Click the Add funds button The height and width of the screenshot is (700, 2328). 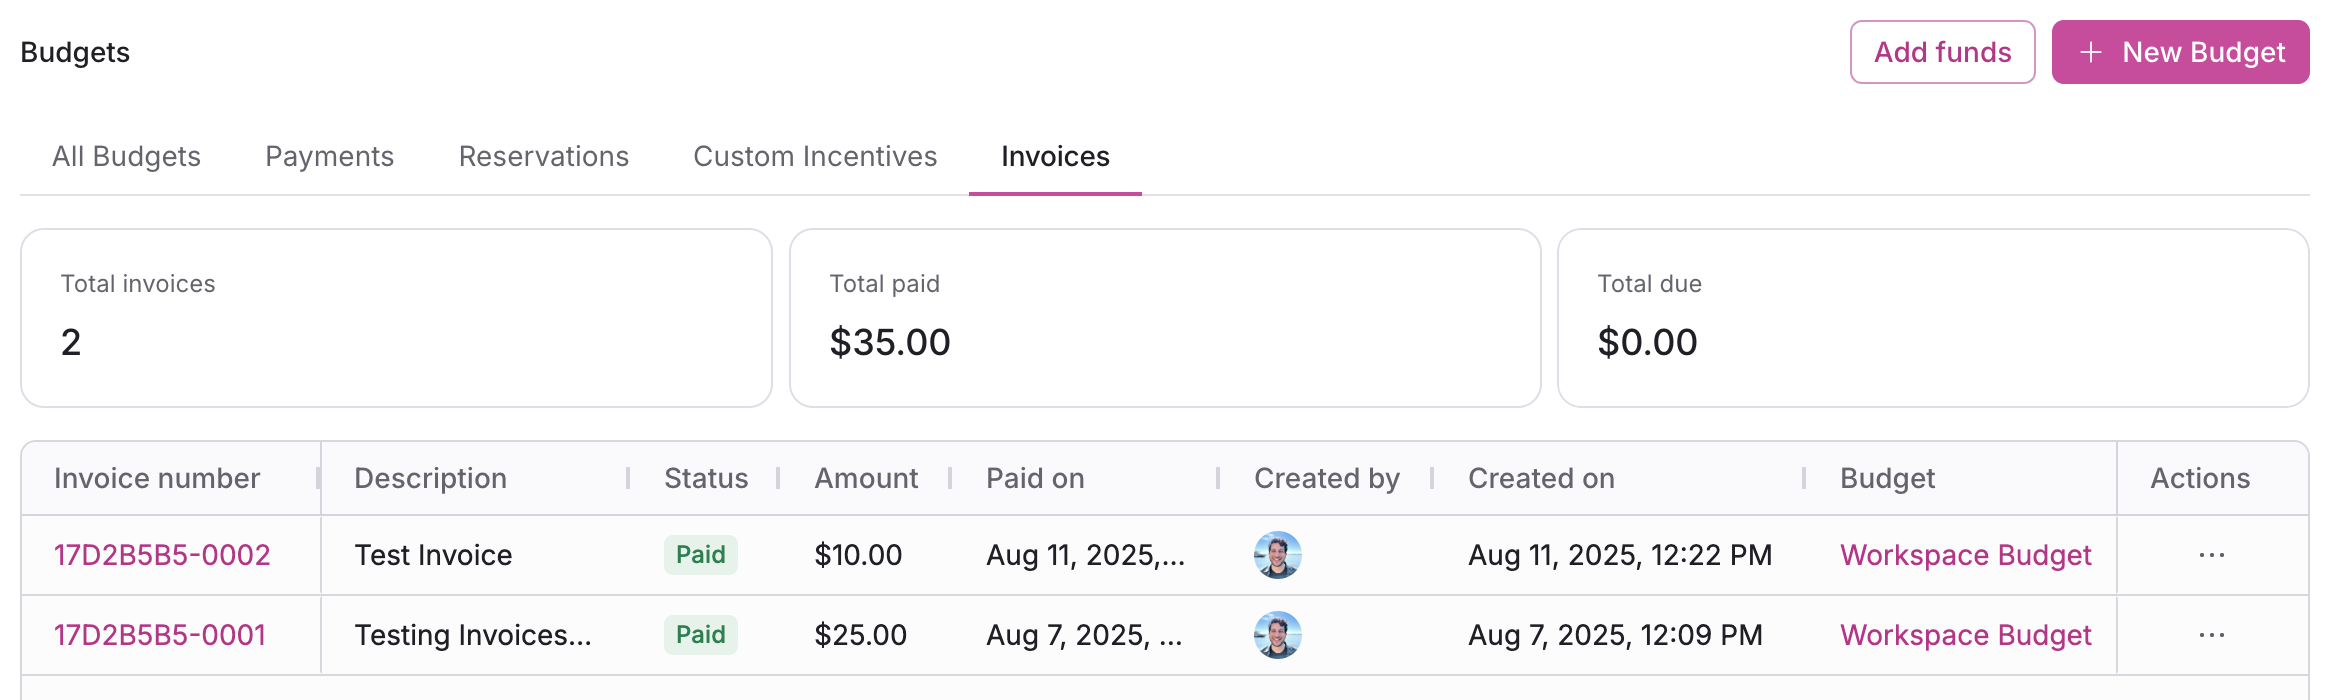(1942, 52)
